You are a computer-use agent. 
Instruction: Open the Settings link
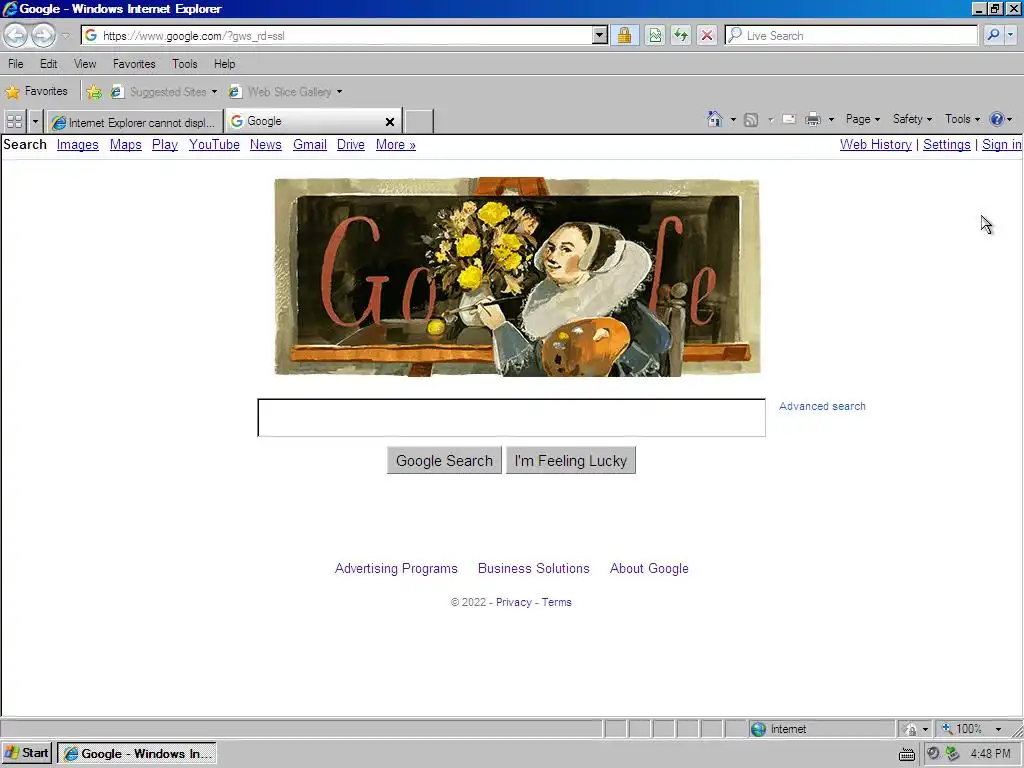(947, 145)
